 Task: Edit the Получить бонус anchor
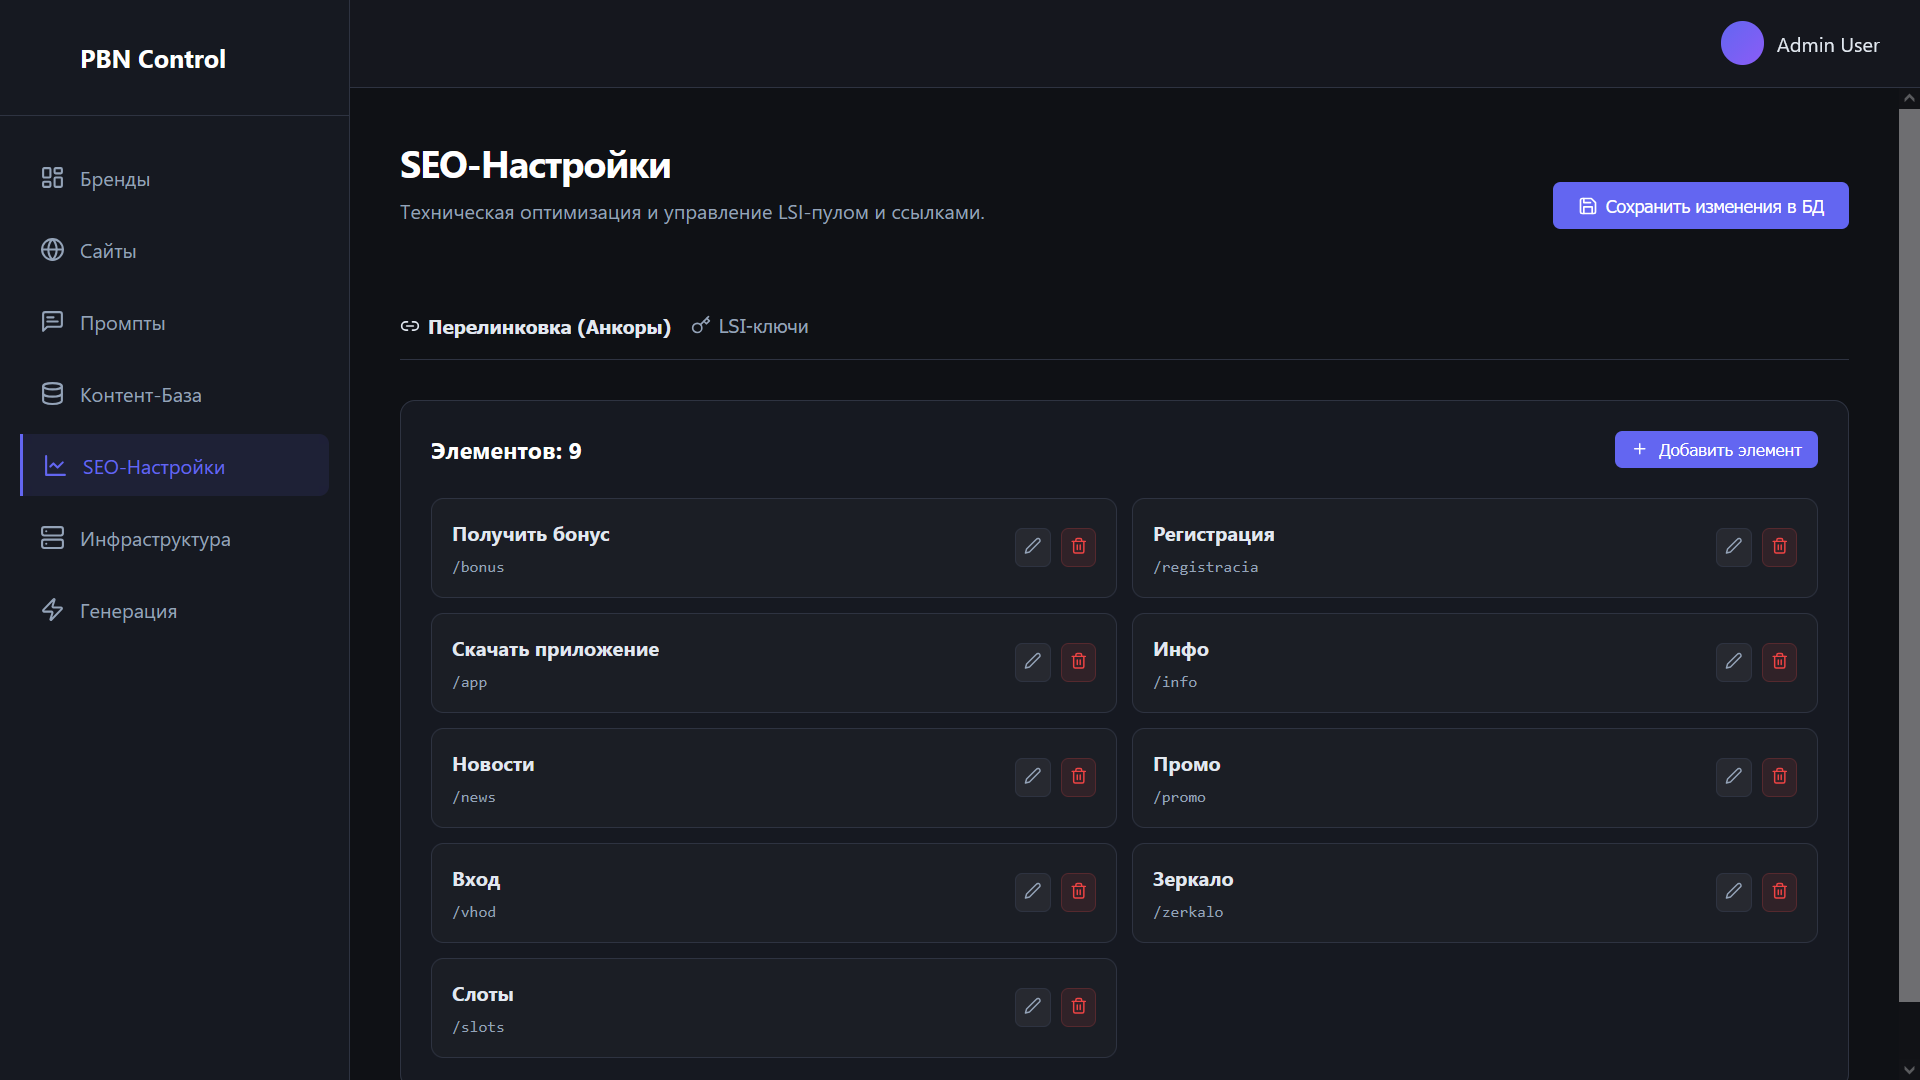click(1032, 547)
